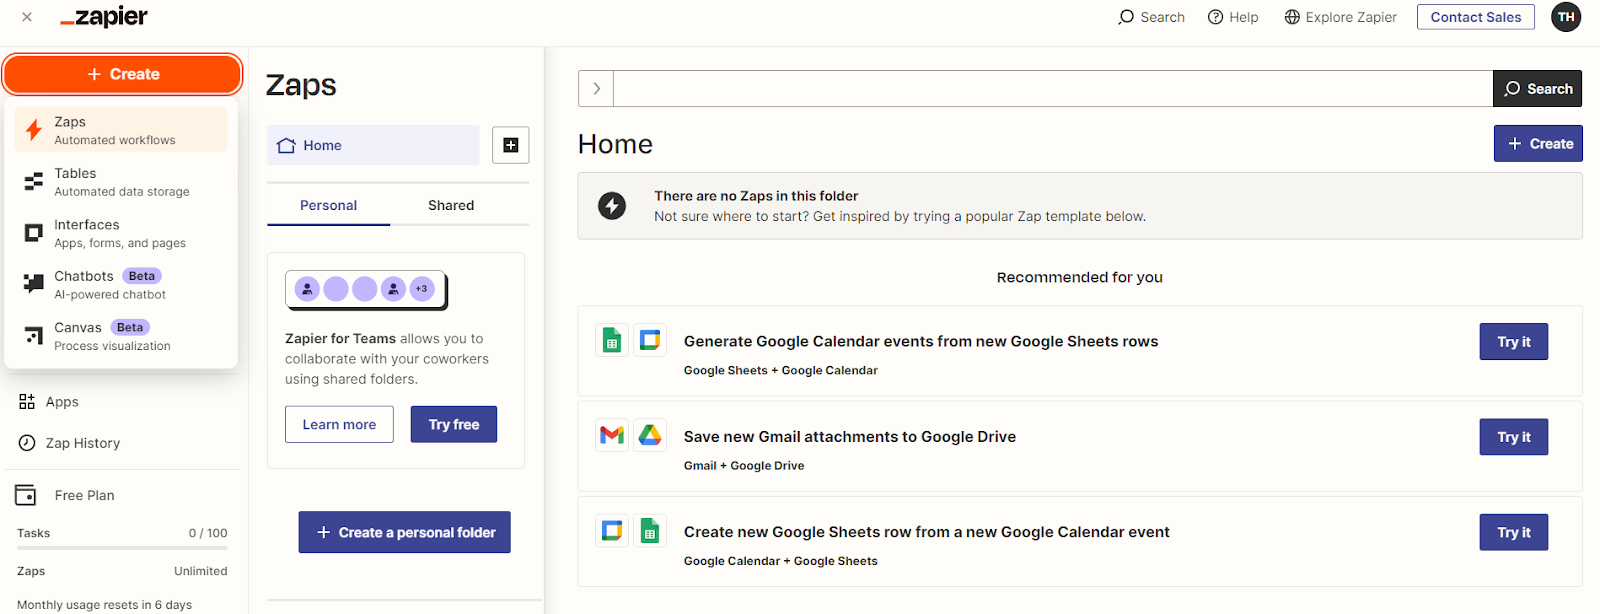Click the Apps grid icon in the sidebar

[27, 402]
